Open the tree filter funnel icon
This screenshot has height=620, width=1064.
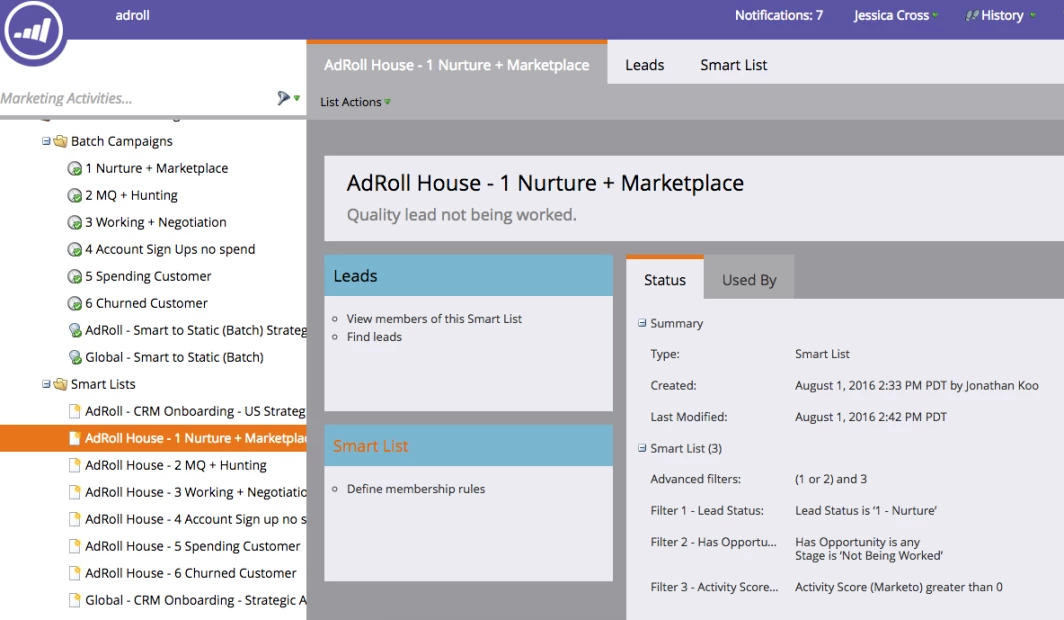coord(283,98)
